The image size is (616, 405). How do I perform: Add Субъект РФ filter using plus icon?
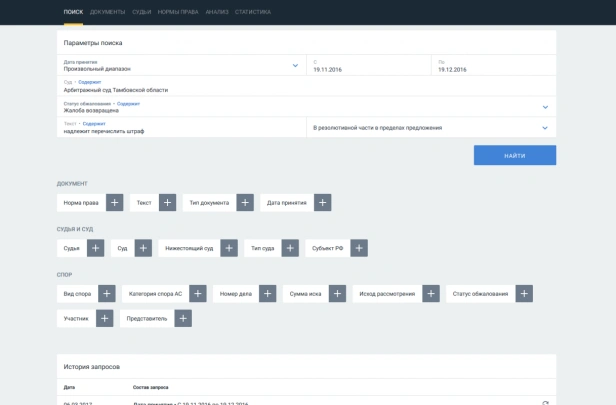point(359,248)
